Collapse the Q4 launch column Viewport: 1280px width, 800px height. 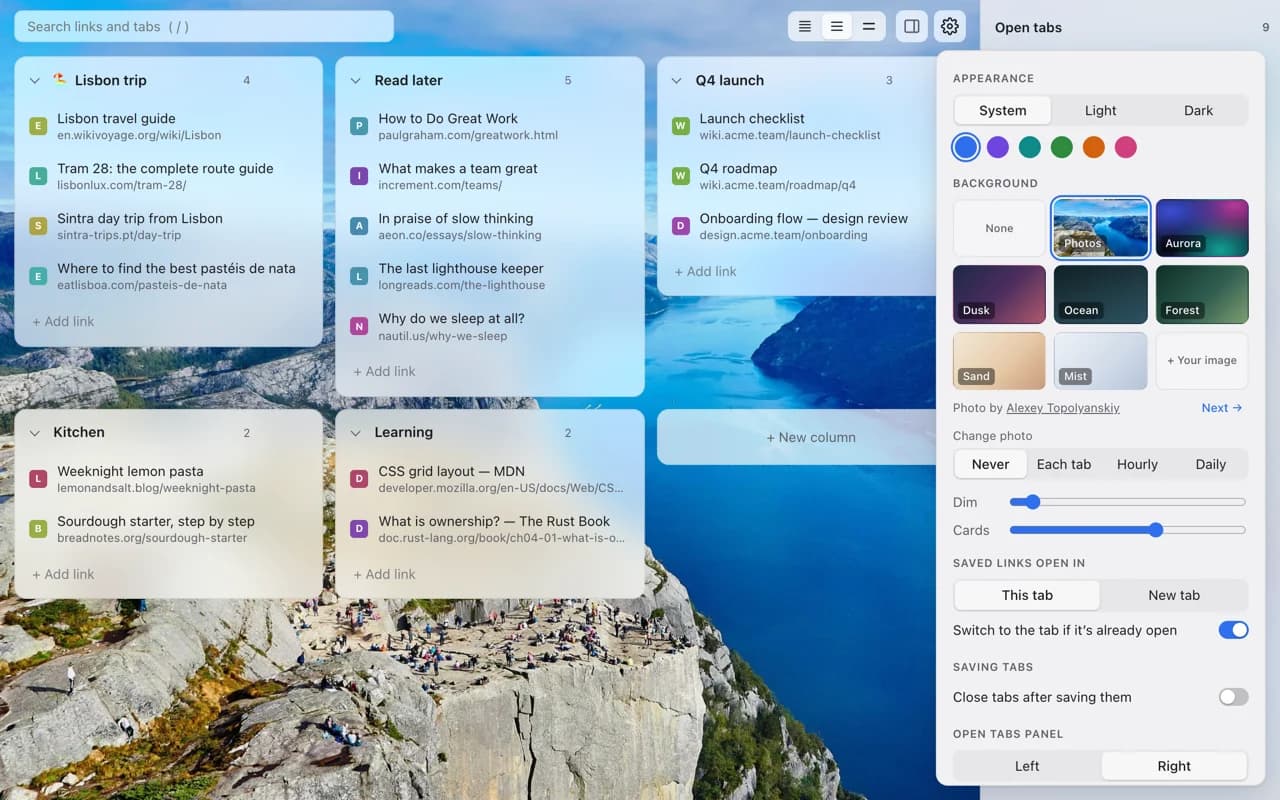677,80
